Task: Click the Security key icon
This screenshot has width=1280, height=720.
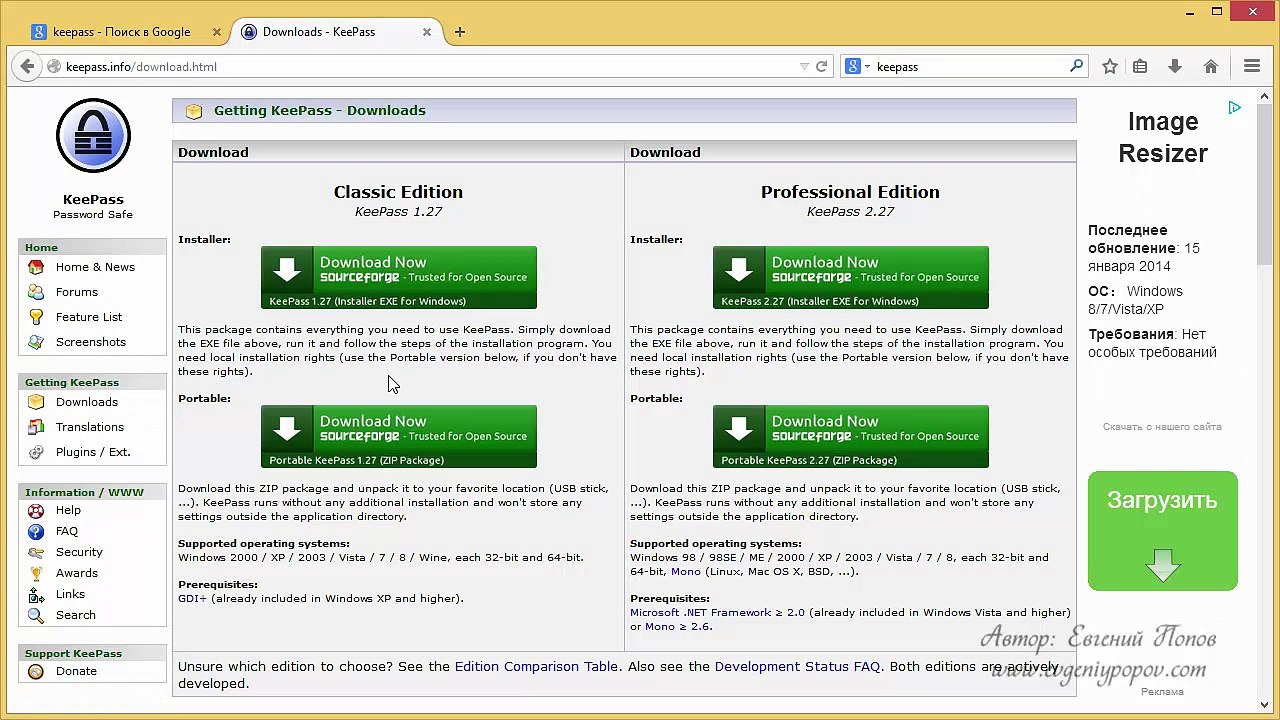Action: coord(36,552)
